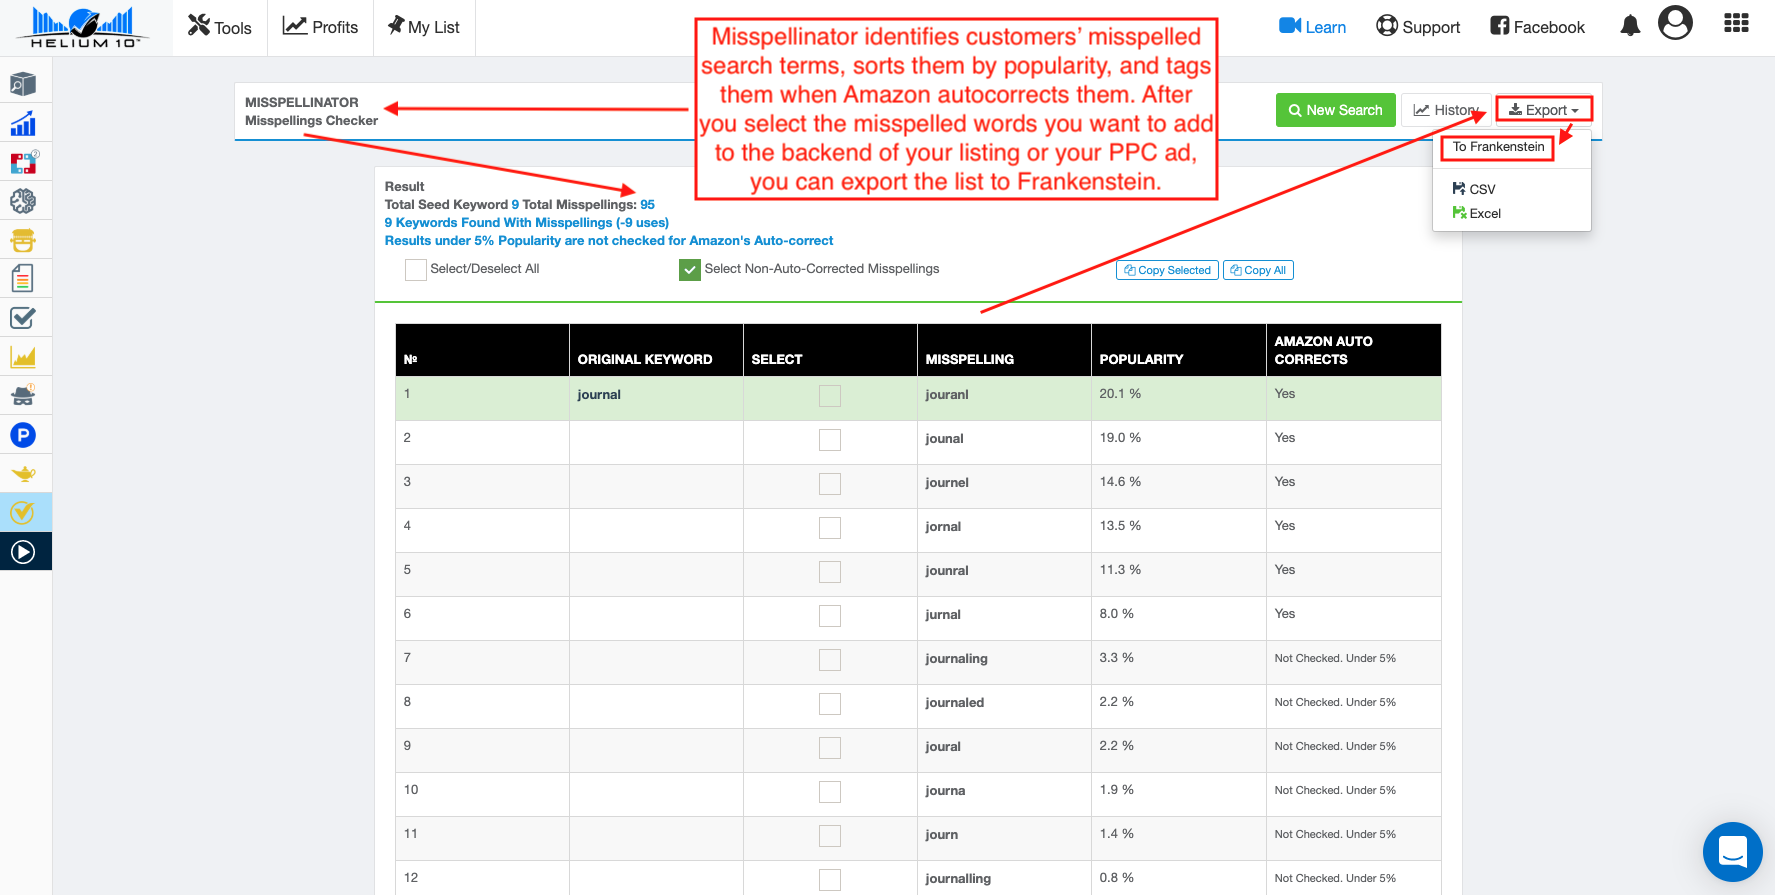Open search History
The image size is (1775, 895).
(1446, 110)
